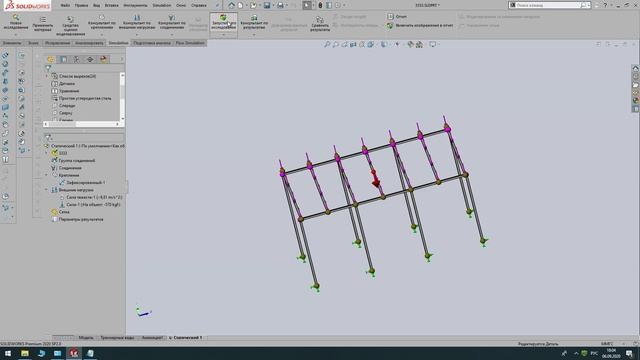The image size is (640, 360).
Task: Switch to Статический 1 bottom tab
Action: point(187,338)
